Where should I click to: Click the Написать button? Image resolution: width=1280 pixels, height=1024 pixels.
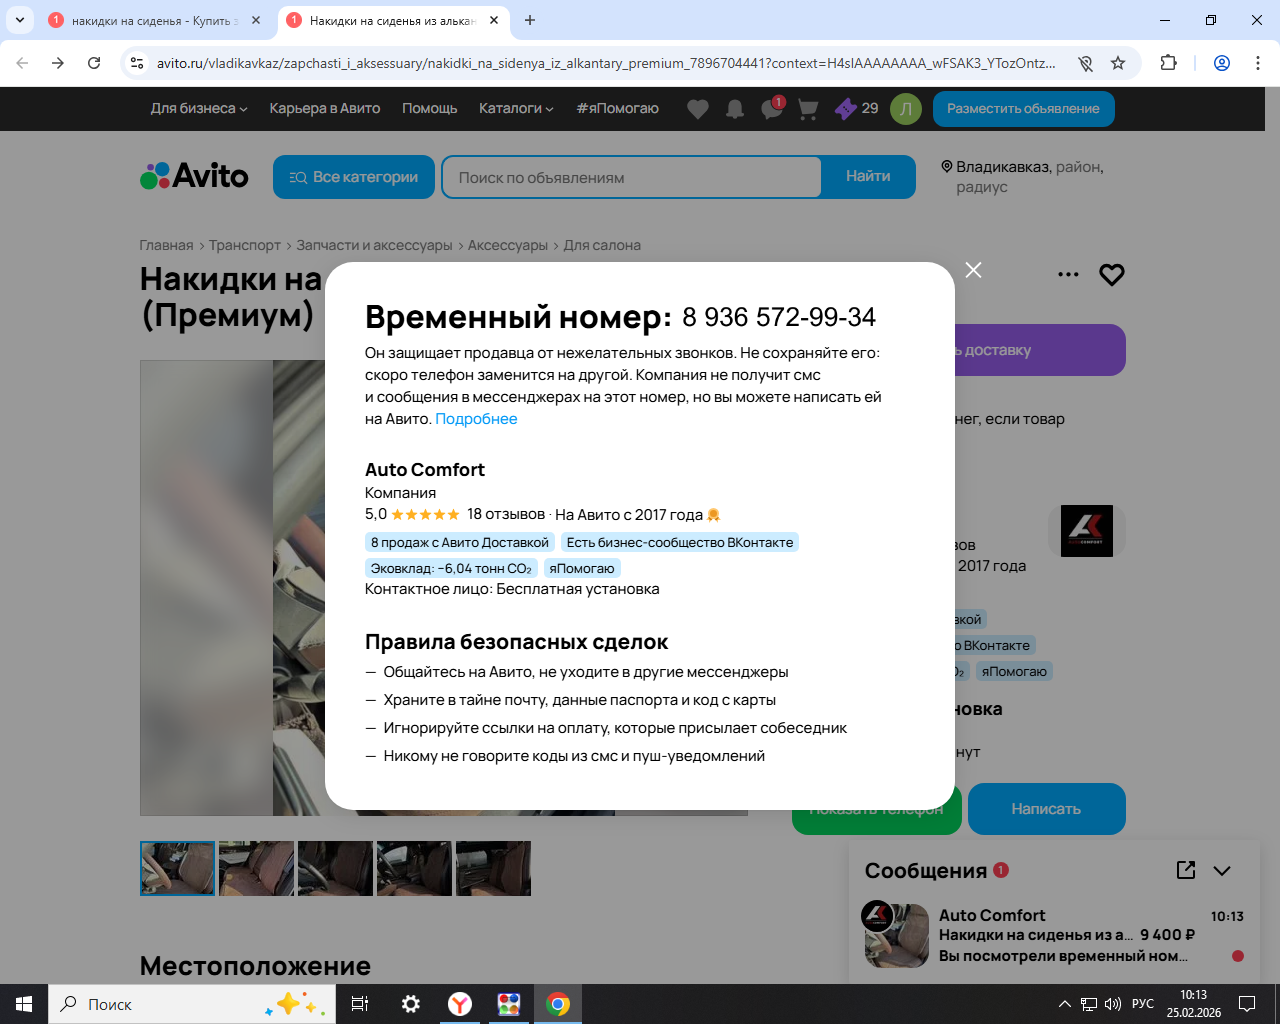[1046, 809]
